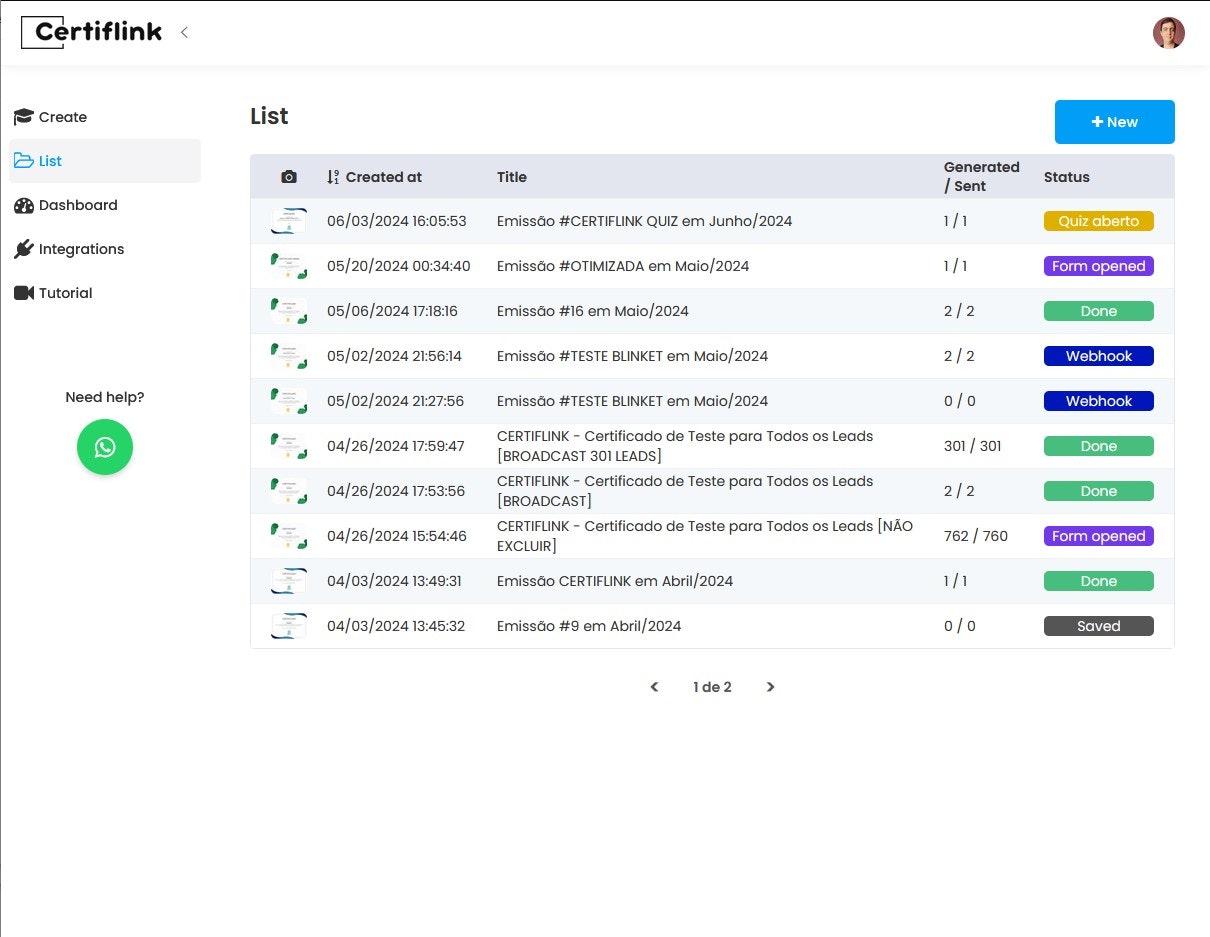Open title Emissão #16 em Maio/2024
1210x937 pixels.
[x=593, y=311]
